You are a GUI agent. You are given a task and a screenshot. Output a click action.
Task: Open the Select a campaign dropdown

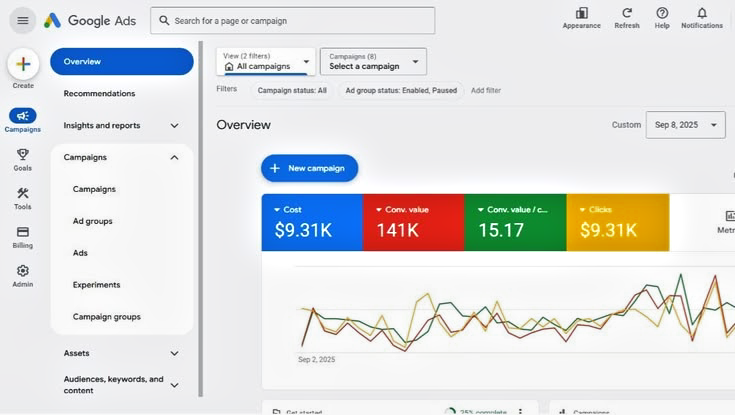(374, 61)
